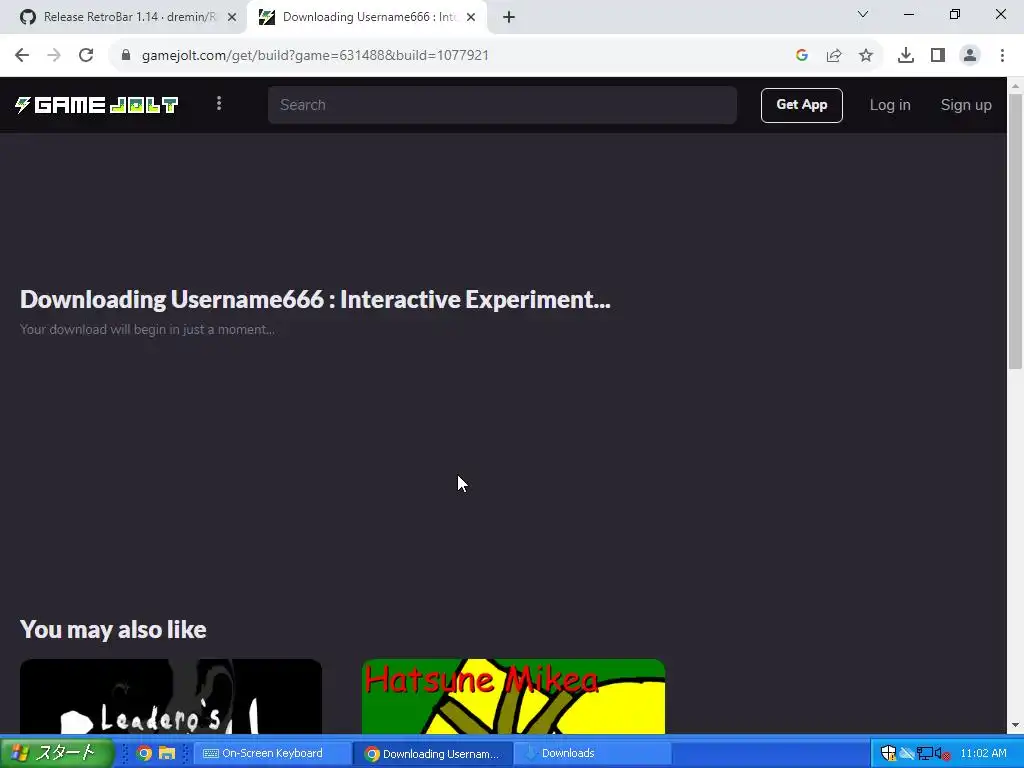Open the Start menu button
The height and width of the screenshot is (768, 1024).
click(x=57, y=752)
